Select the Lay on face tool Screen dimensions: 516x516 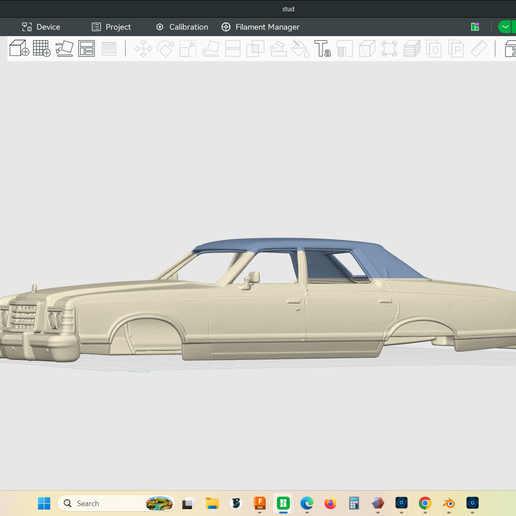[211, 49]
